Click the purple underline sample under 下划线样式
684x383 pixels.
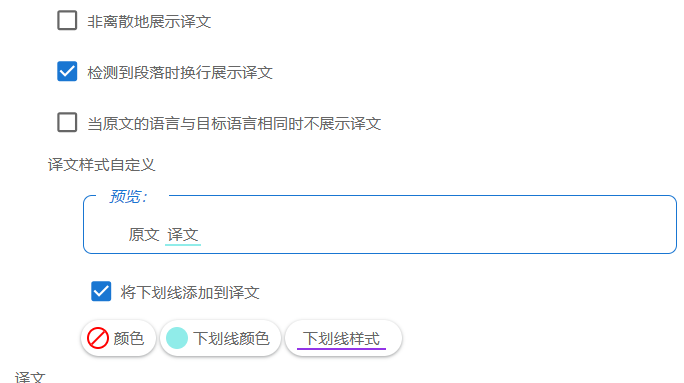click(x=342, y=349)
